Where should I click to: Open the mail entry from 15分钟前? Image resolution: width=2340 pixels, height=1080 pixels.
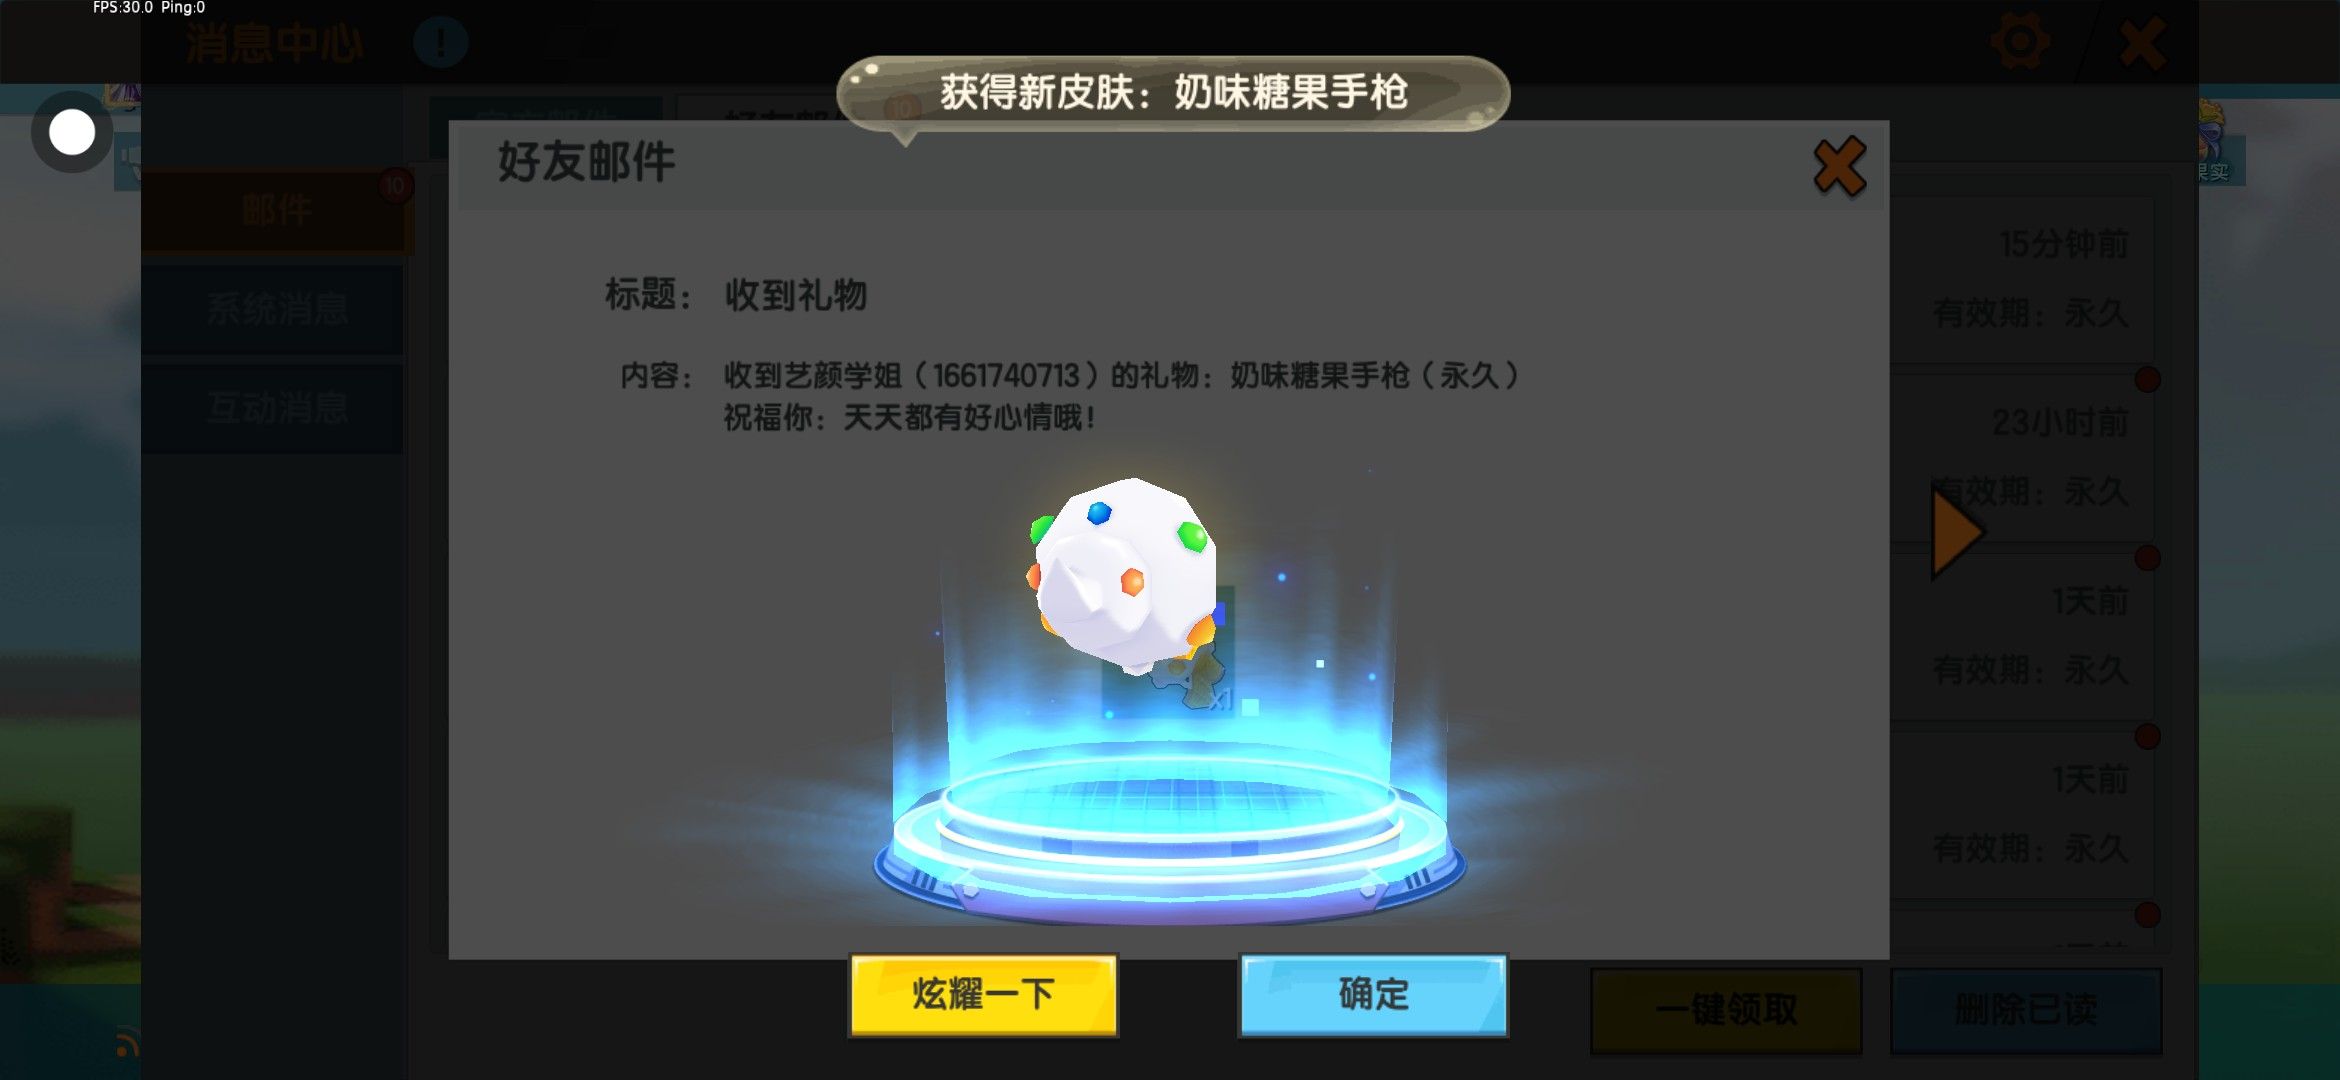[x=2020, y=279]
